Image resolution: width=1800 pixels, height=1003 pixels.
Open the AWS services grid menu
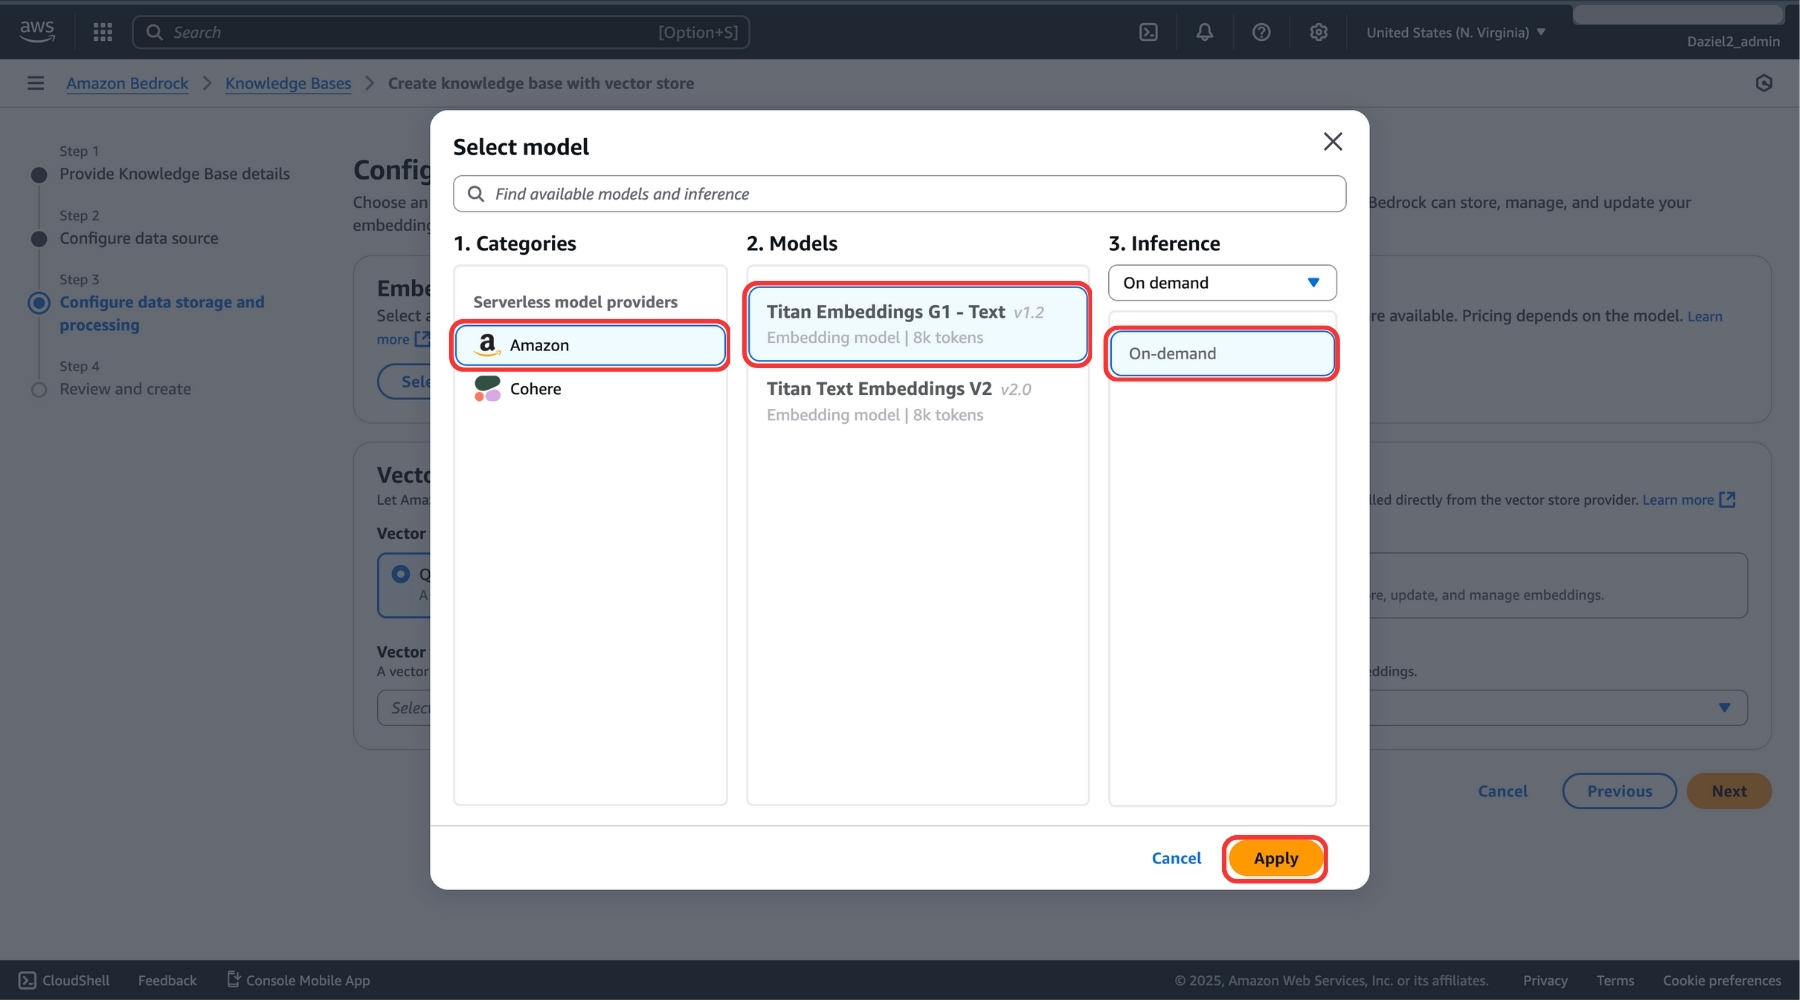coord(102,31)
